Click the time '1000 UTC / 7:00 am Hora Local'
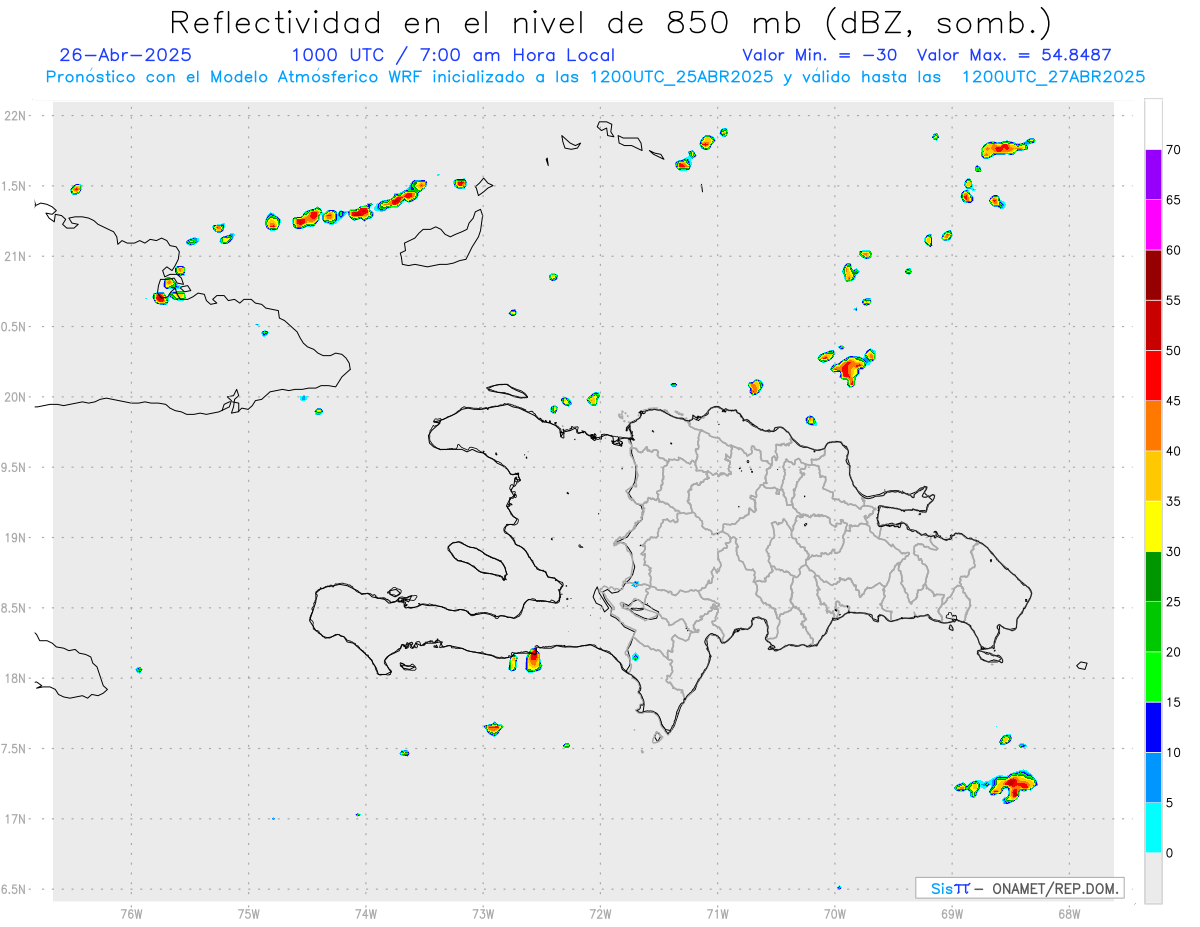The height and width of the screenshot is (927, 1200). click(453, 55)
